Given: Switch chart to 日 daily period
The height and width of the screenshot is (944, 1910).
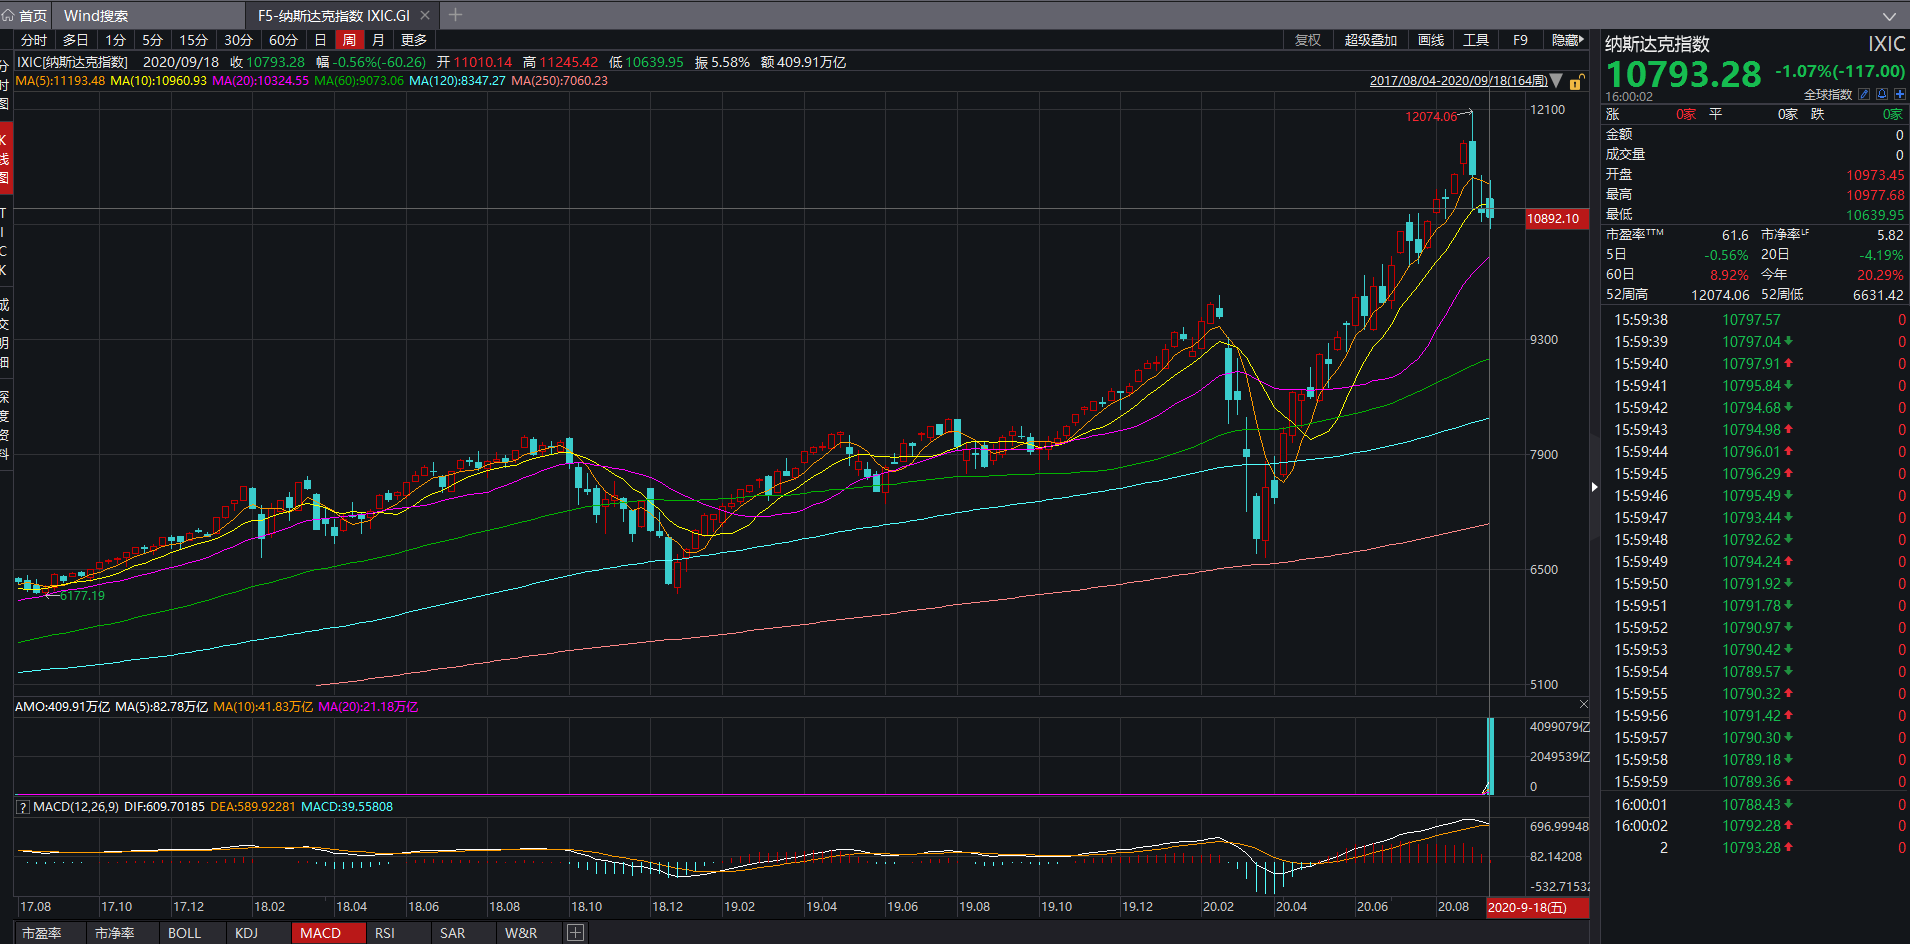Looking at the screenshot, I should click(320, 40).
